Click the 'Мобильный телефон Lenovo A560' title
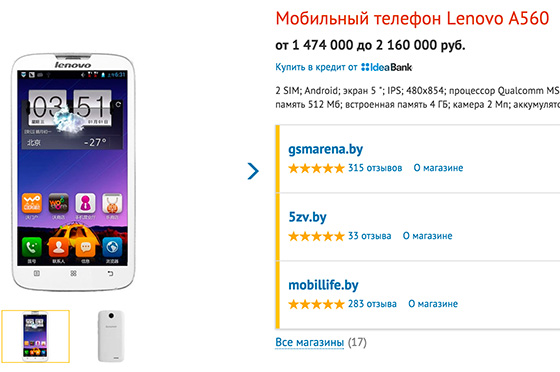The image size is (560, 372). pos(412,18)
